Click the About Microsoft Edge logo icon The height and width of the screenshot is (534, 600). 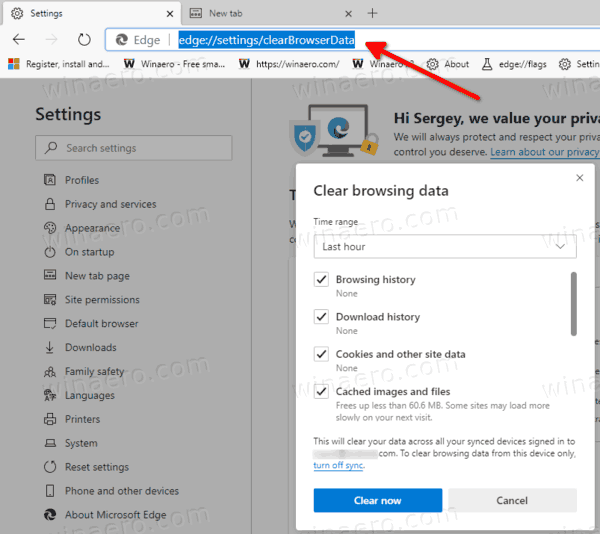point(50,514)
